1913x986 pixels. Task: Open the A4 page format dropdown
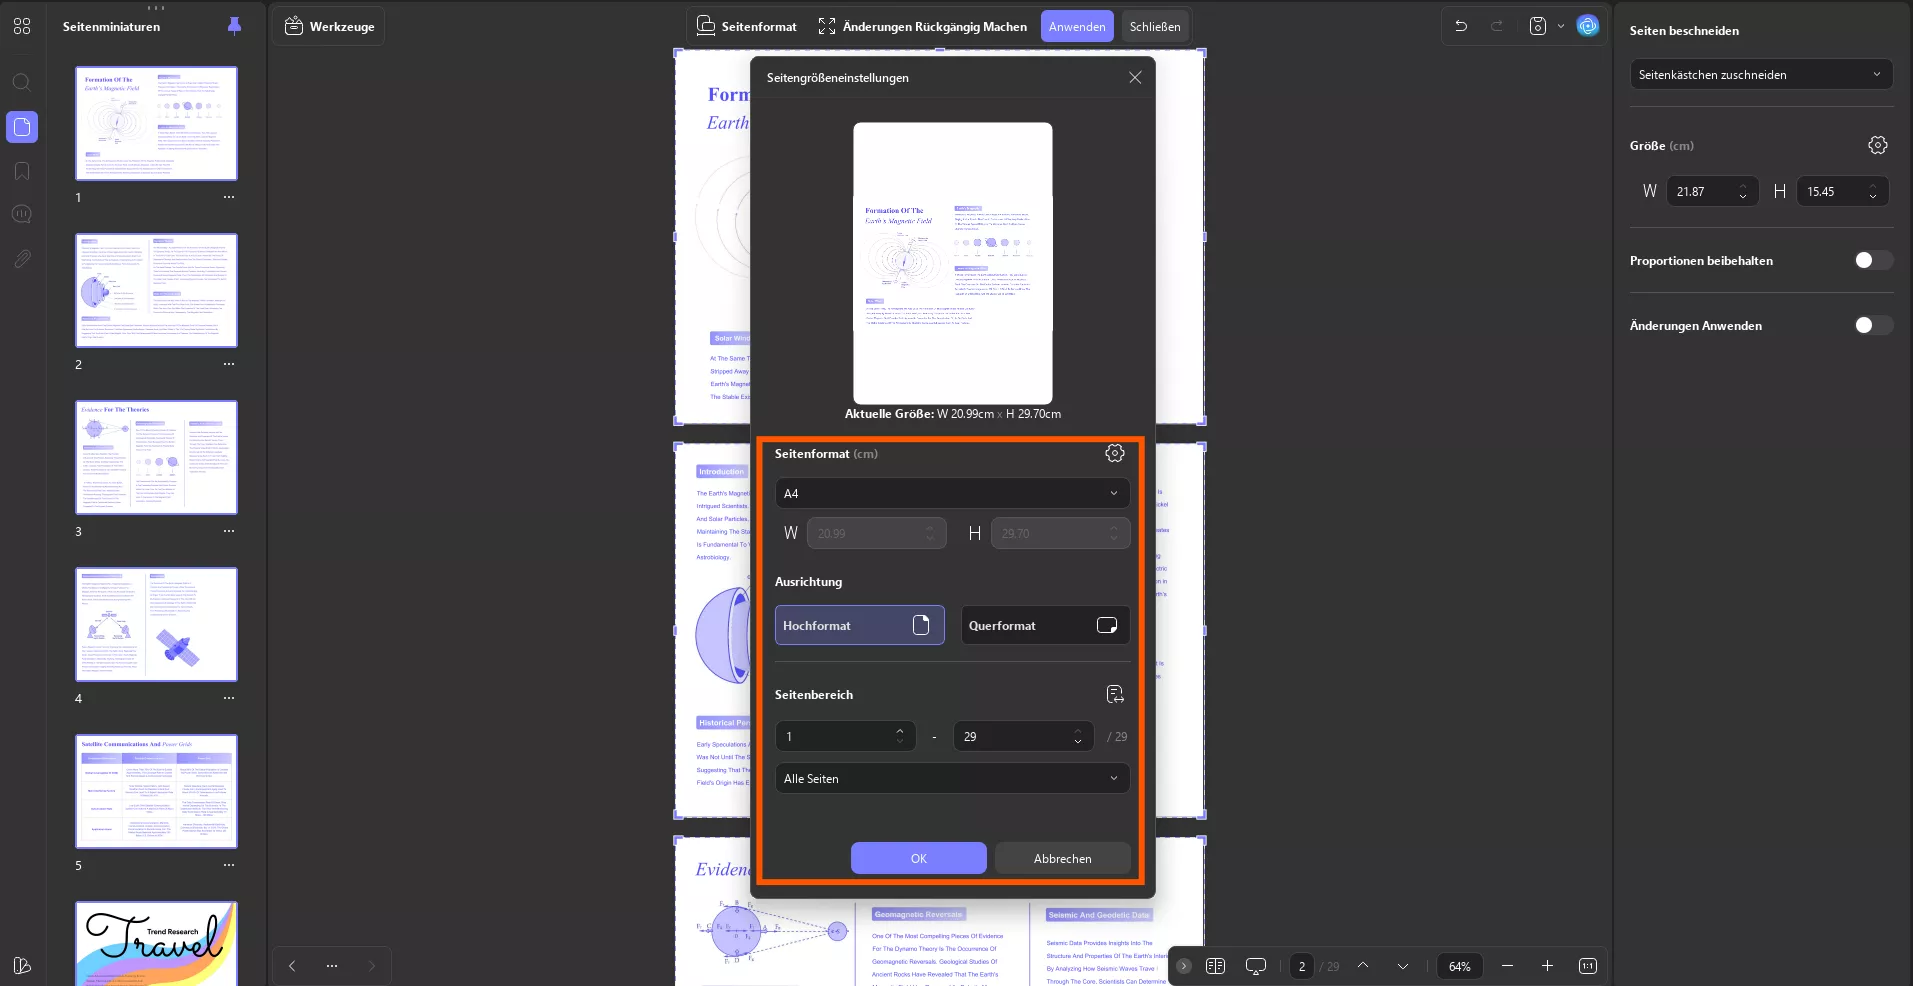pyautogui.click(x=952, y=493)
